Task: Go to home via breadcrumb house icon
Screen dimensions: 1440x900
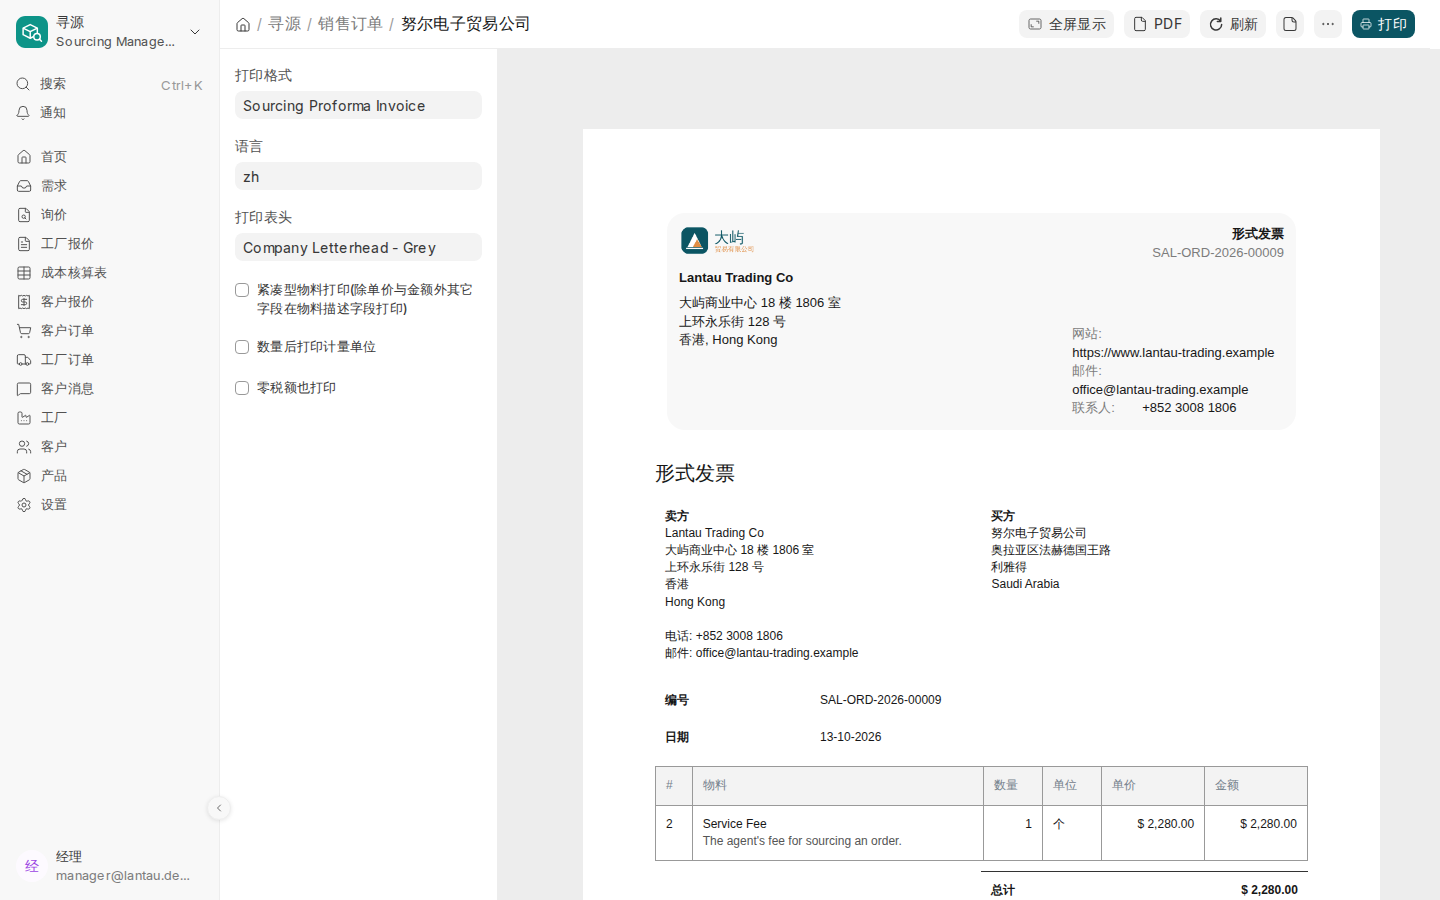Action: (x=243, y=25)
